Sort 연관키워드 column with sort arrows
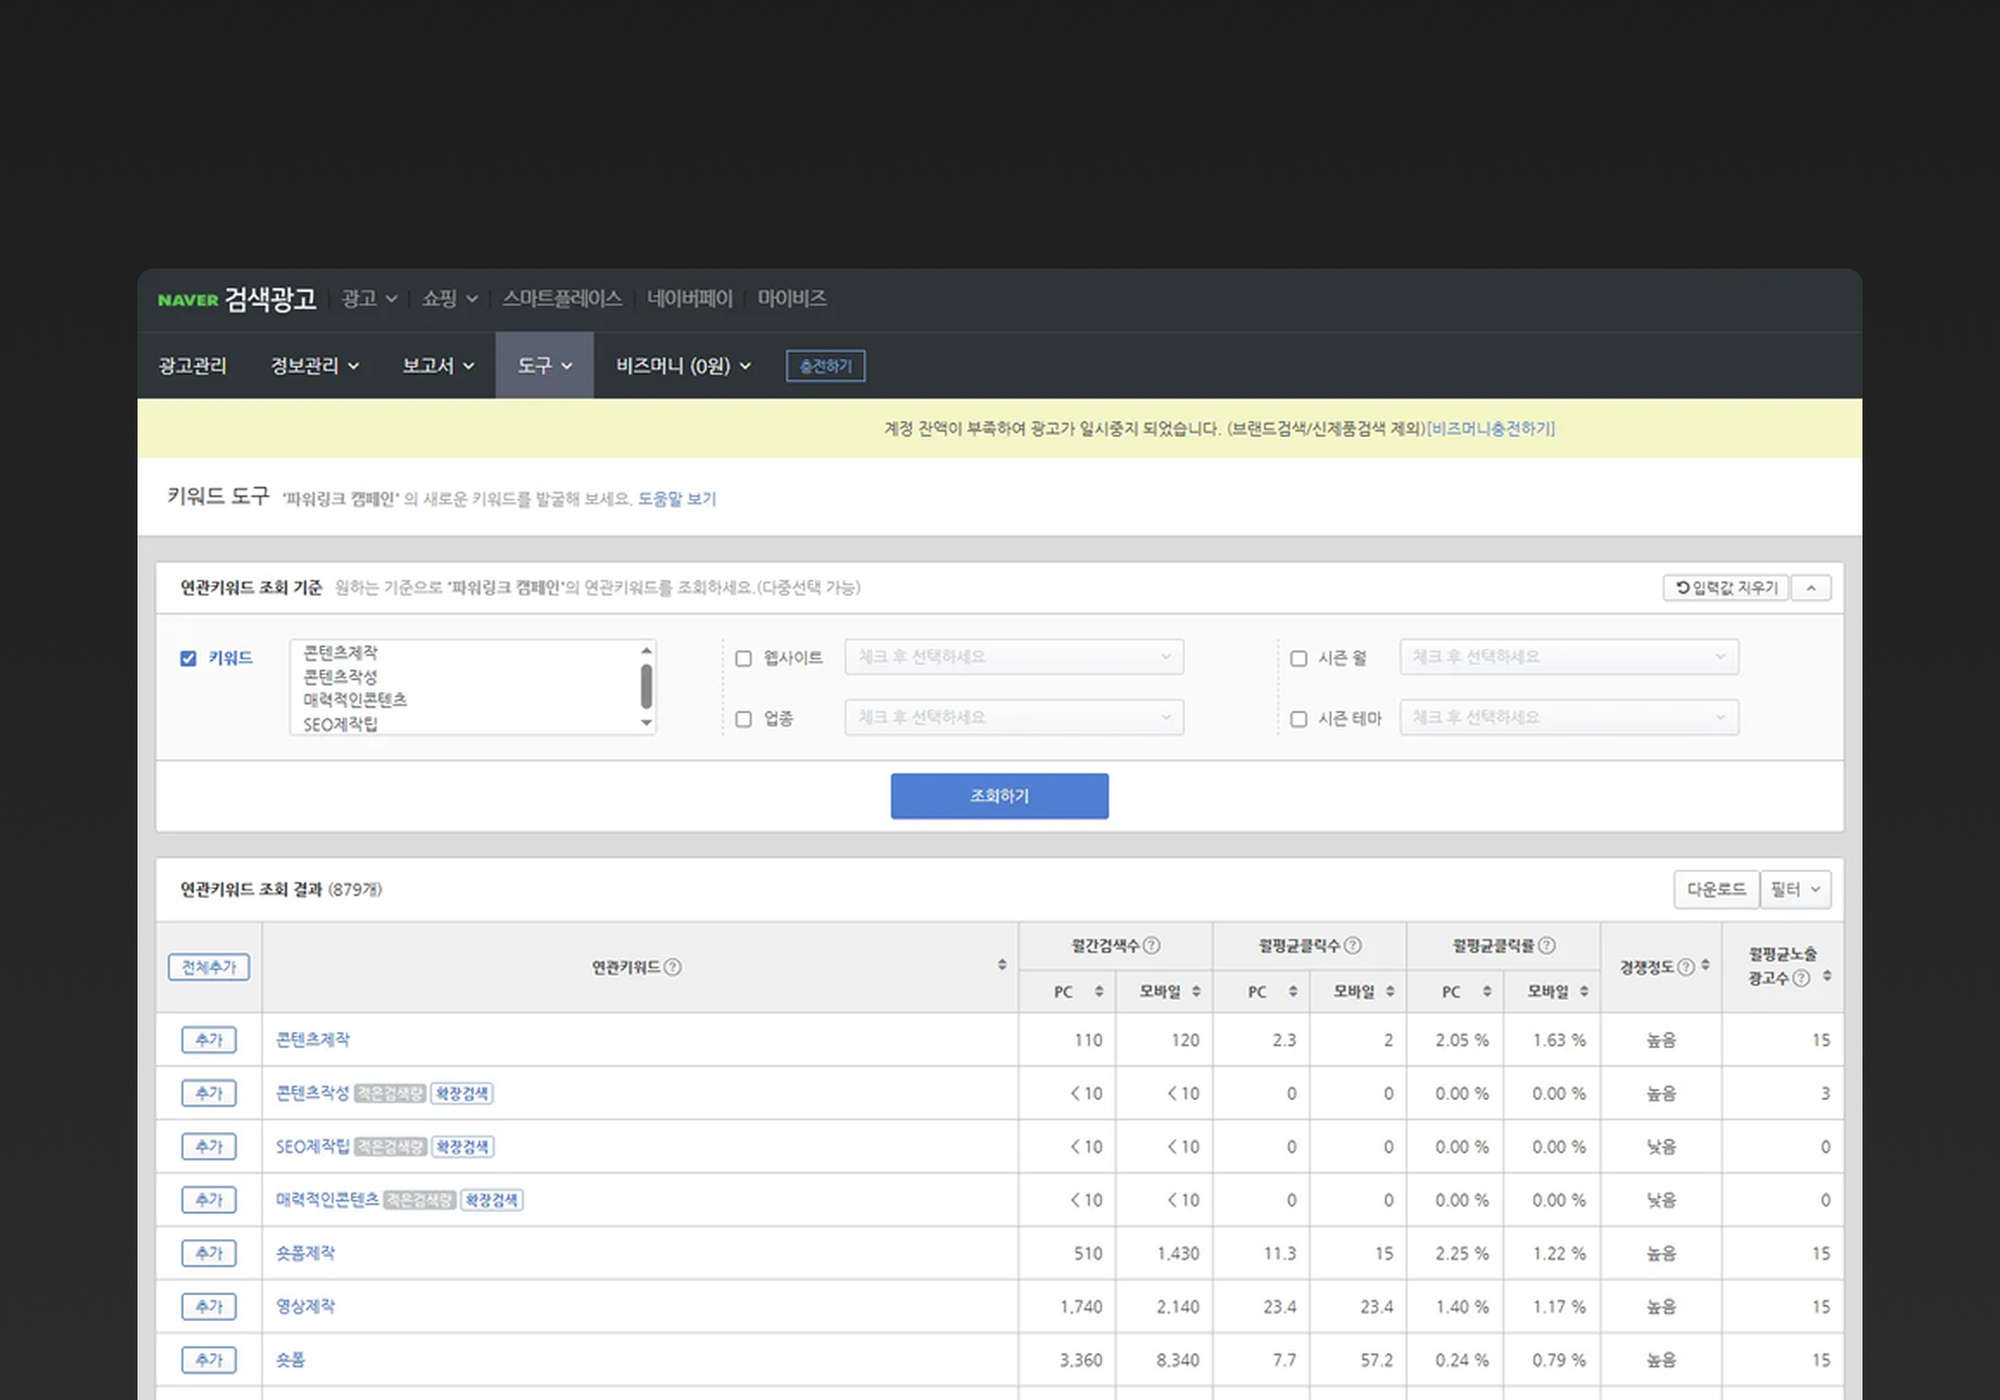This screenshot has height=1400, width=2000. pos(1002,965)
